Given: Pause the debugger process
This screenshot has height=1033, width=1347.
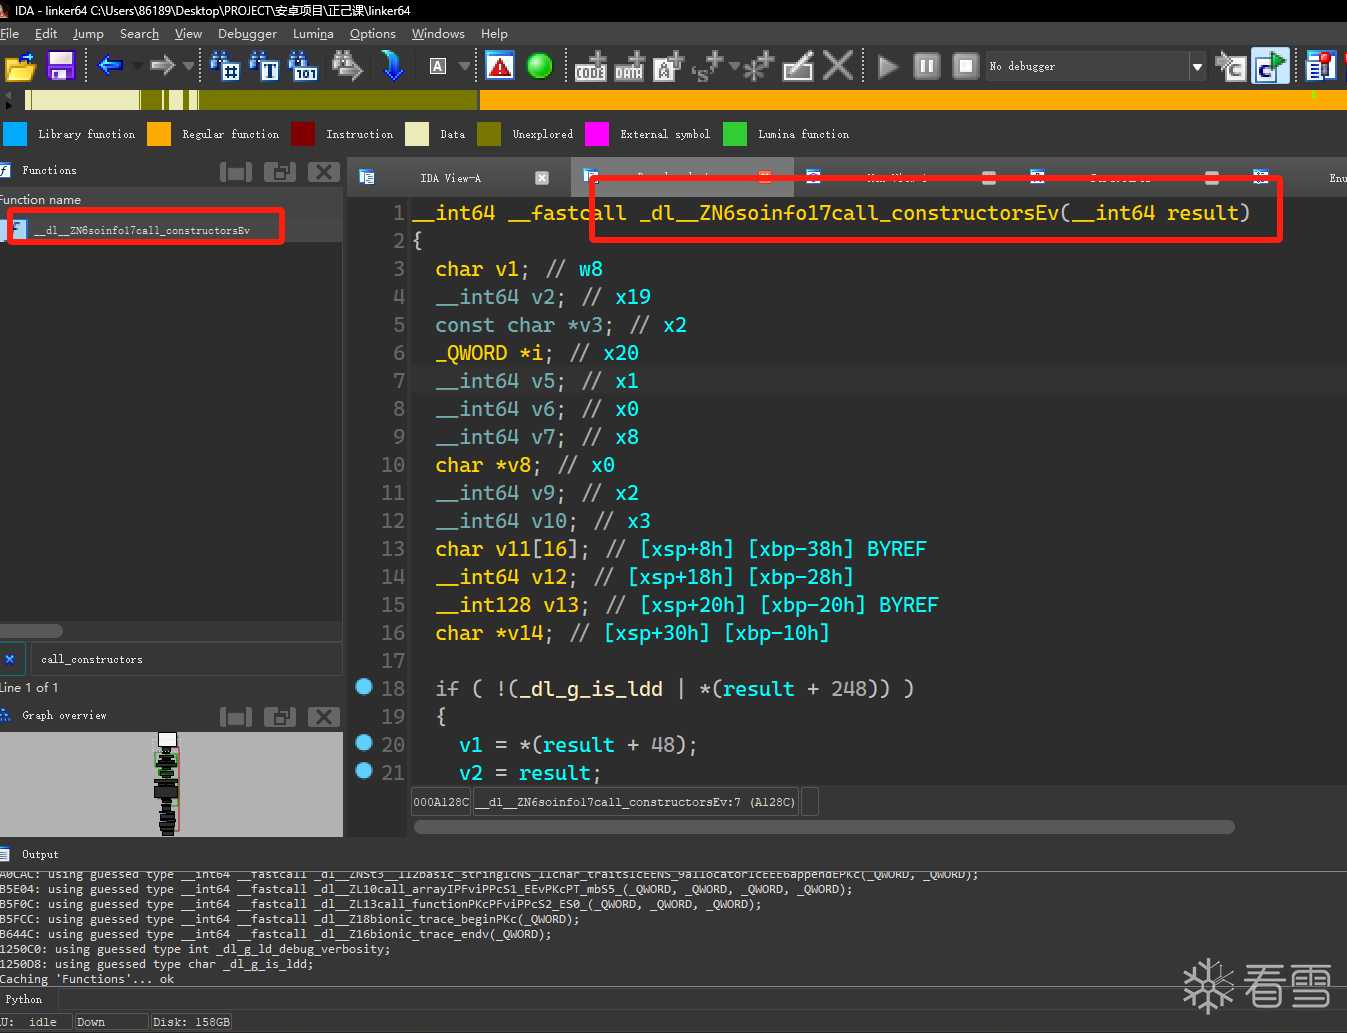Looking at the screenshot, I should (x=927, y=67).
